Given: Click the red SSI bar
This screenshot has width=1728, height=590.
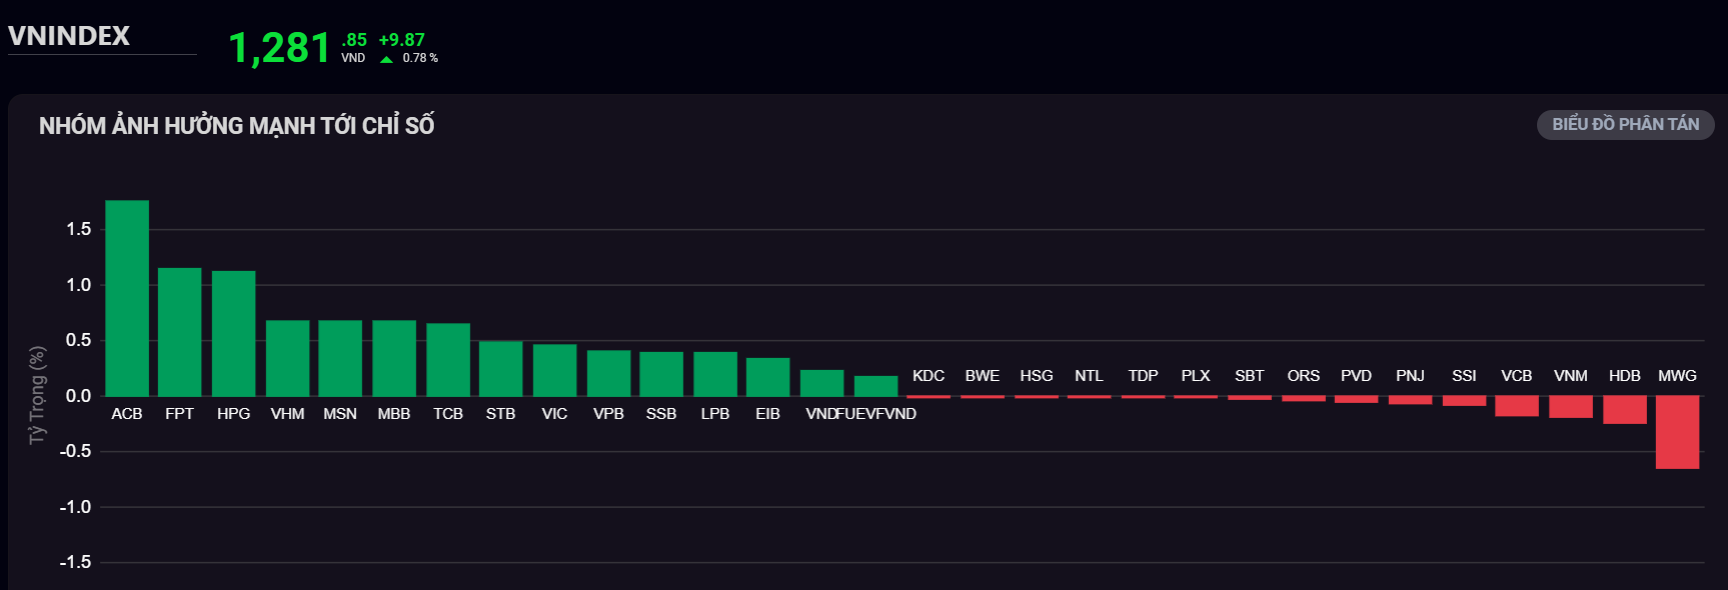Looking at the screenshot, I should coord(1464,401).
